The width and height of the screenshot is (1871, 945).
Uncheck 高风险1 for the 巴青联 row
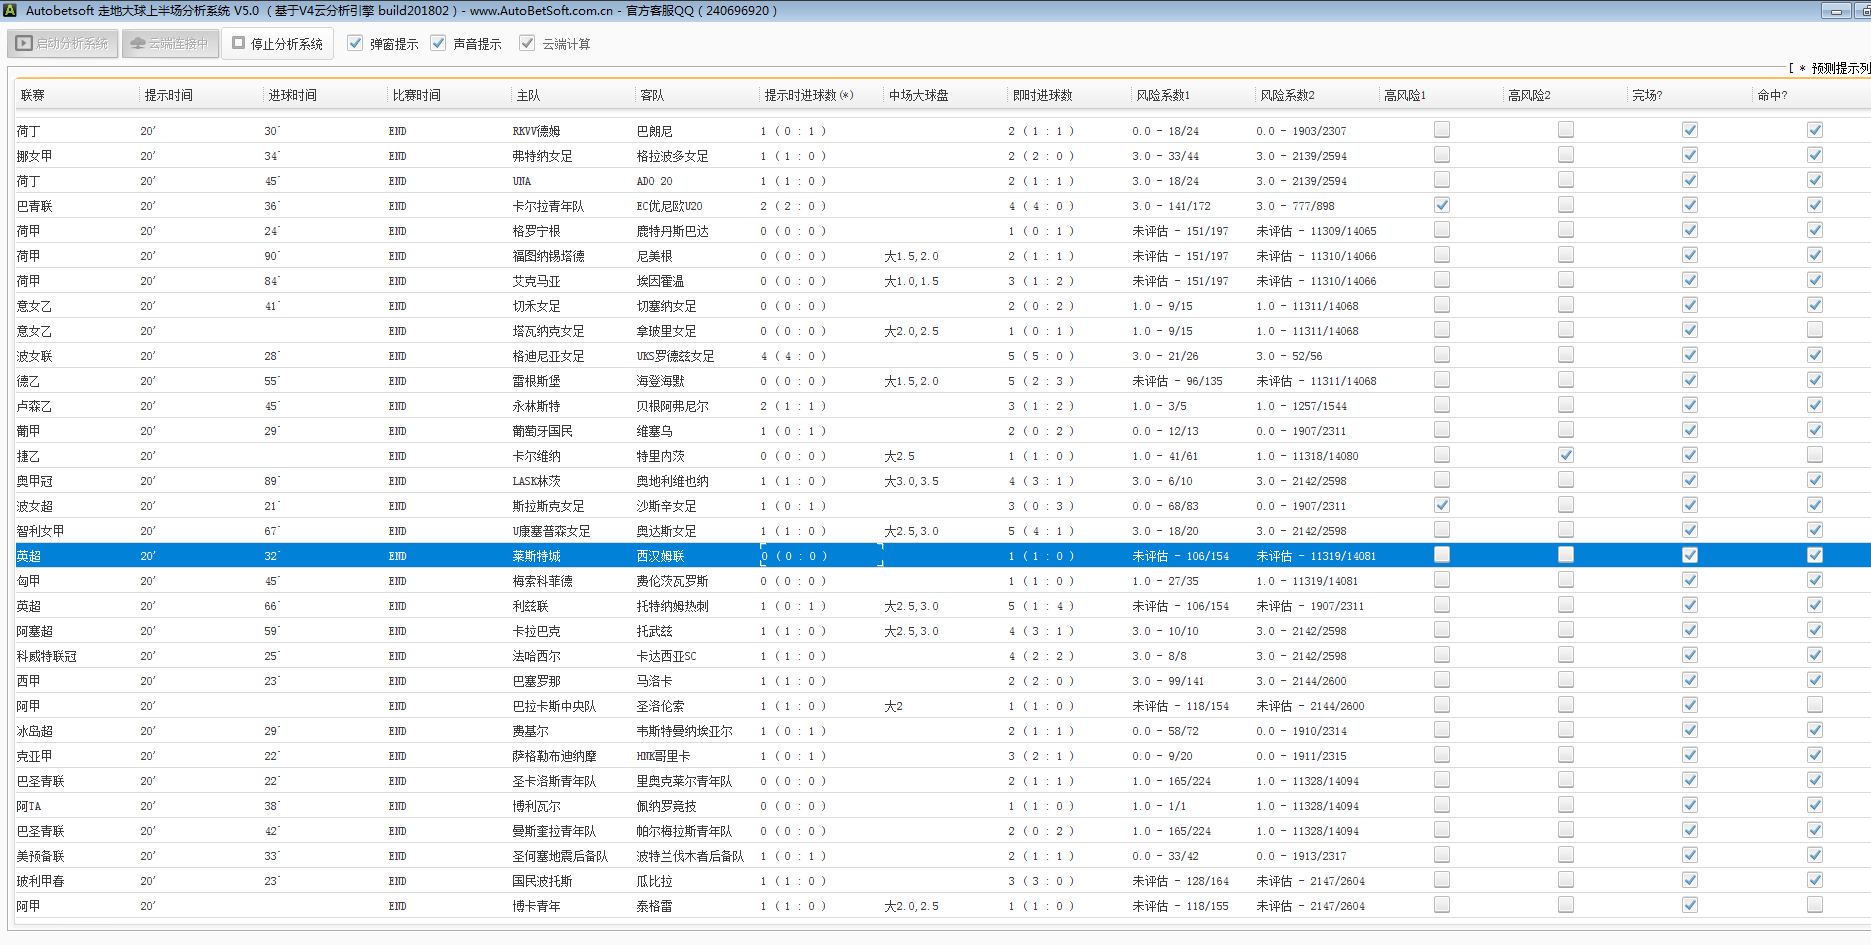pyautogui.click(x=1441, y=205)
